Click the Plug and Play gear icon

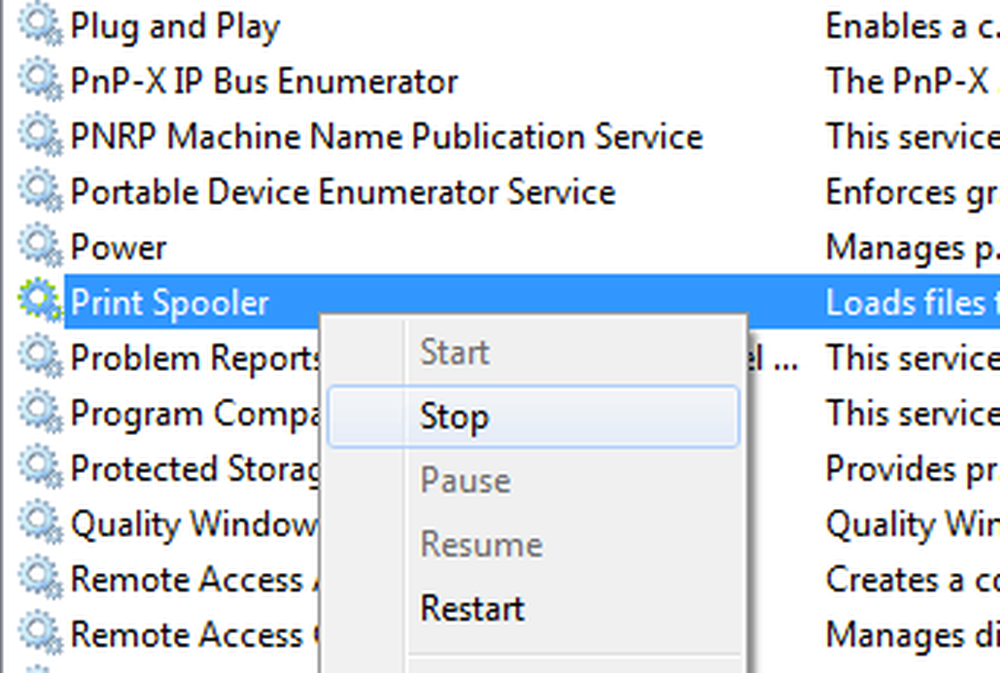tap(41, 26)
